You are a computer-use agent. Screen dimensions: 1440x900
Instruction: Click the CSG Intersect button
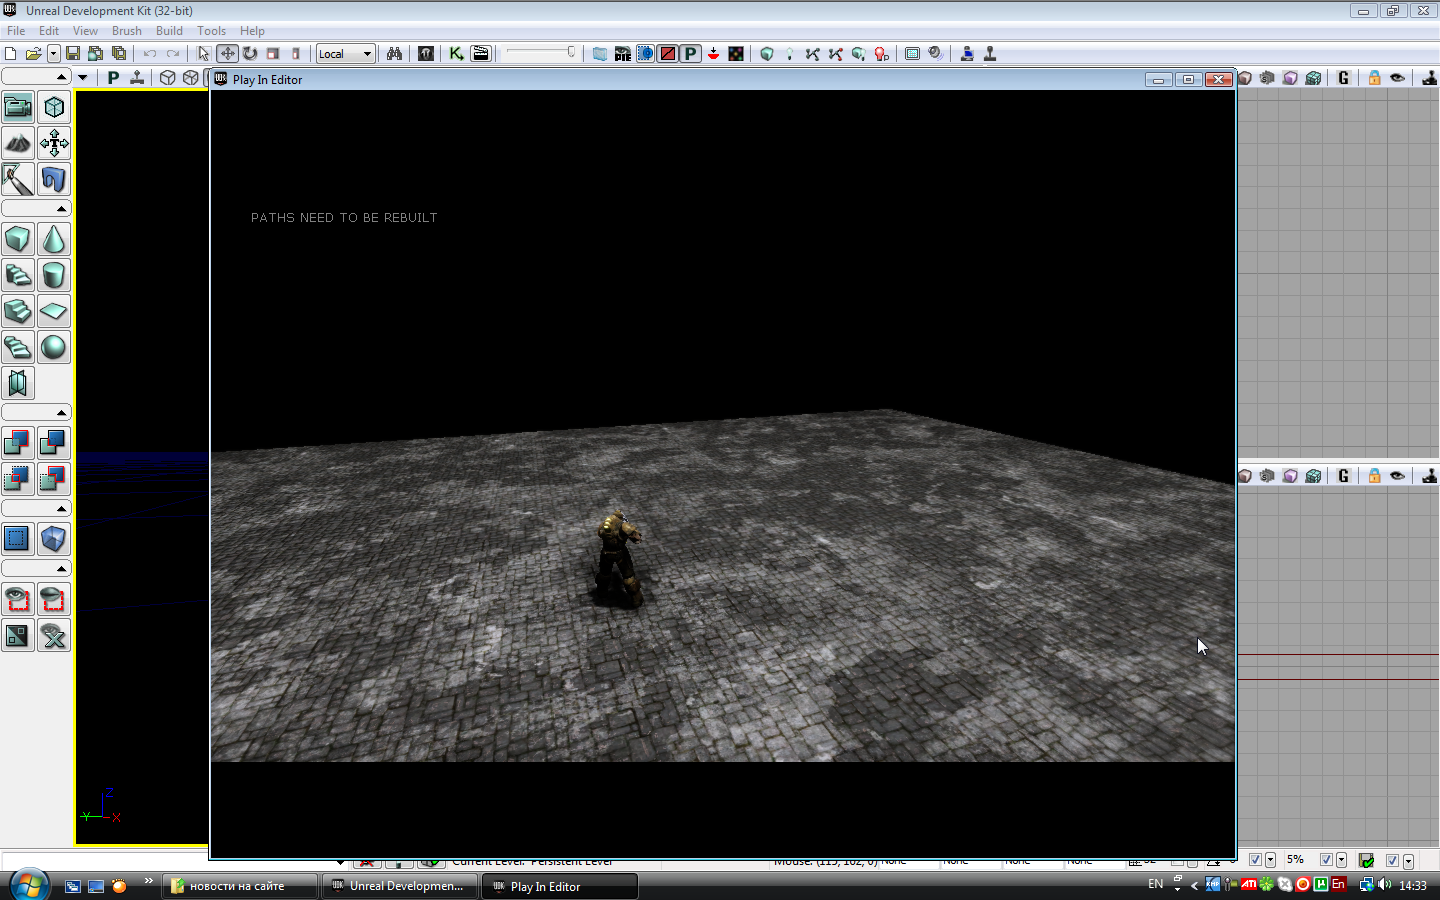pyautogui.click(x=18, y=479)
